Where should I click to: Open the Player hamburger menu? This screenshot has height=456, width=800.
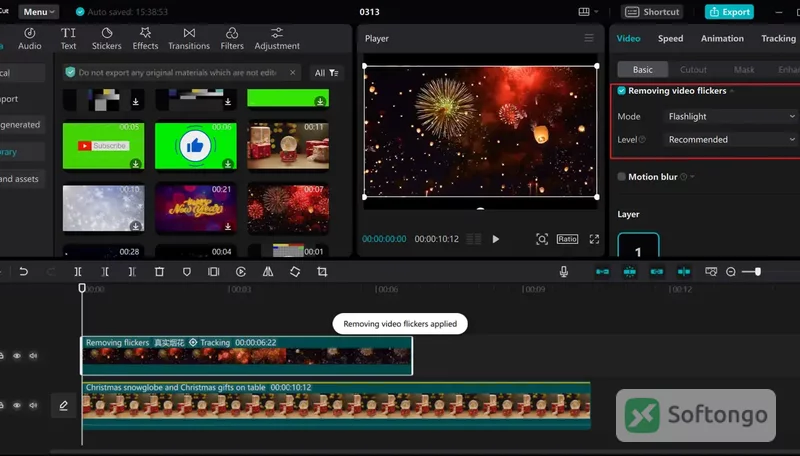[x=589, y=38]
